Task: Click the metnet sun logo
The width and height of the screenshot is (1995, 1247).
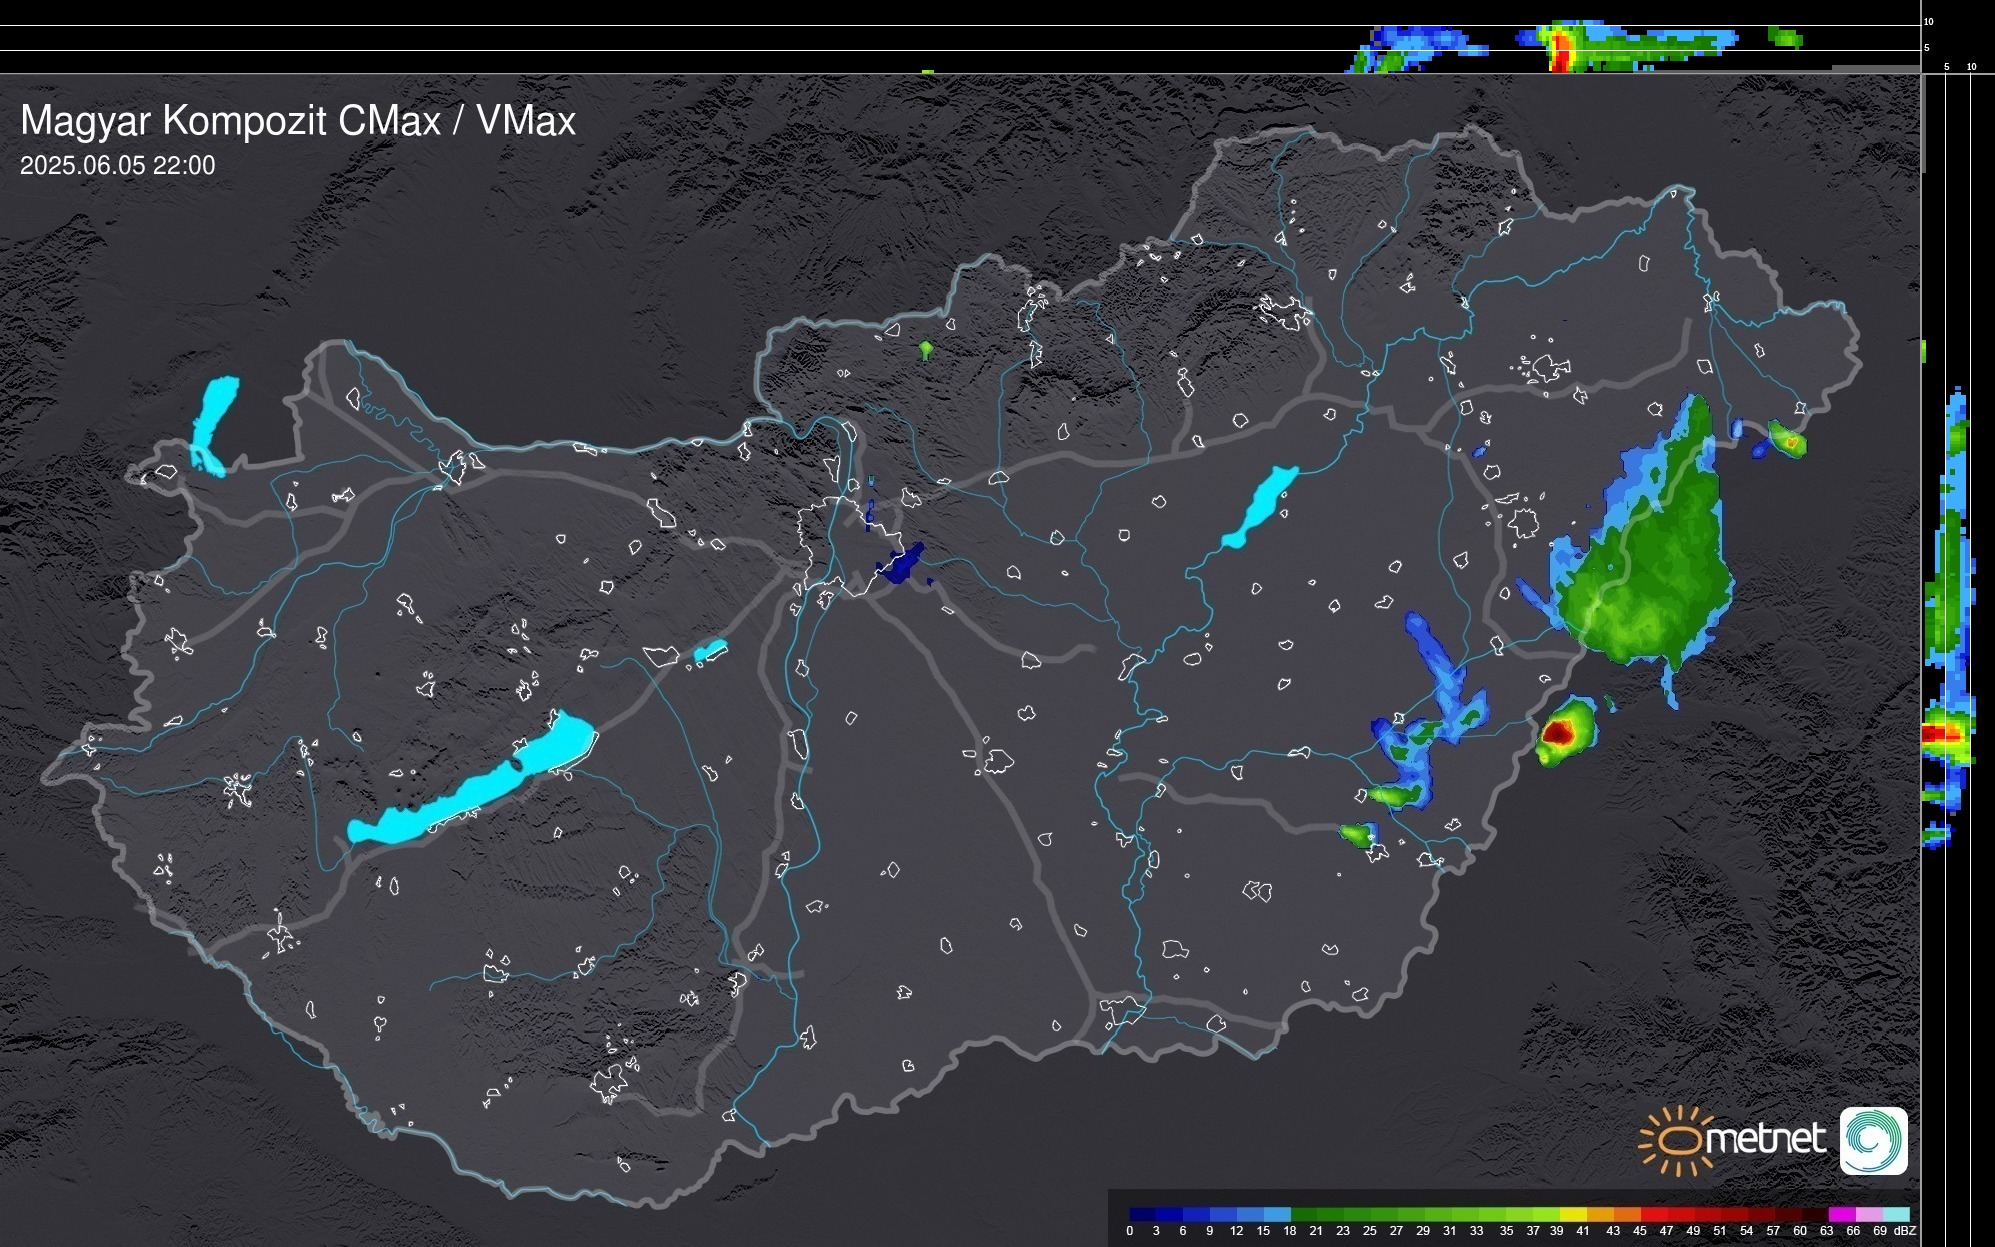Action: click(x=1677, y=1140)
